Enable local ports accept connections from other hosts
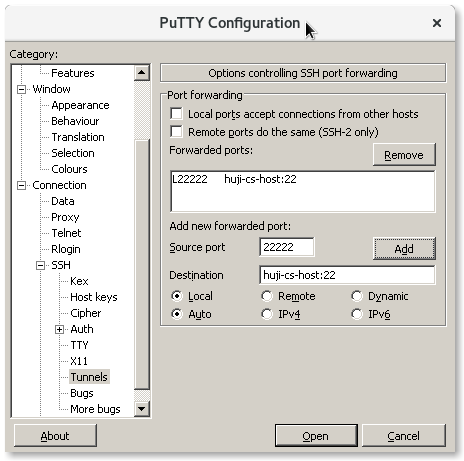This screenshot has width=464, height=461. (176, 113)
